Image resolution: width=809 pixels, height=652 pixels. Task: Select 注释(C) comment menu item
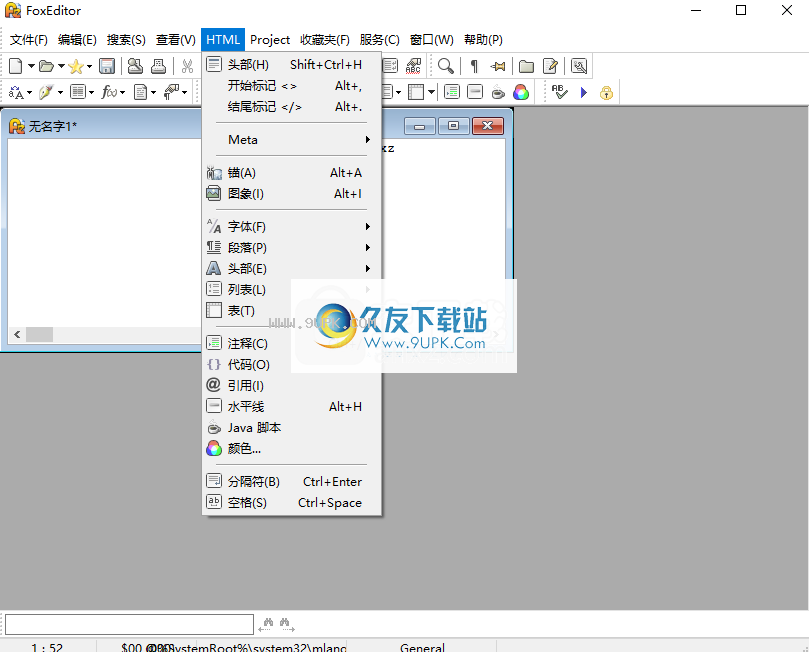292,344
